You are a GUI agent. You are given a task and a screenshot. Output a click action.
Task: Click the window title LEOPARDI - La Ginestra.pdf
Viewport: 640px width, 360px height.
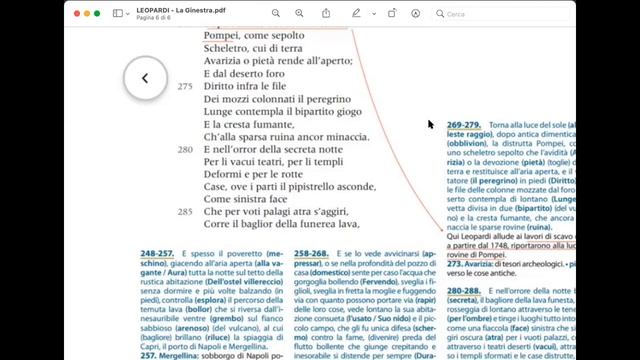181,10
